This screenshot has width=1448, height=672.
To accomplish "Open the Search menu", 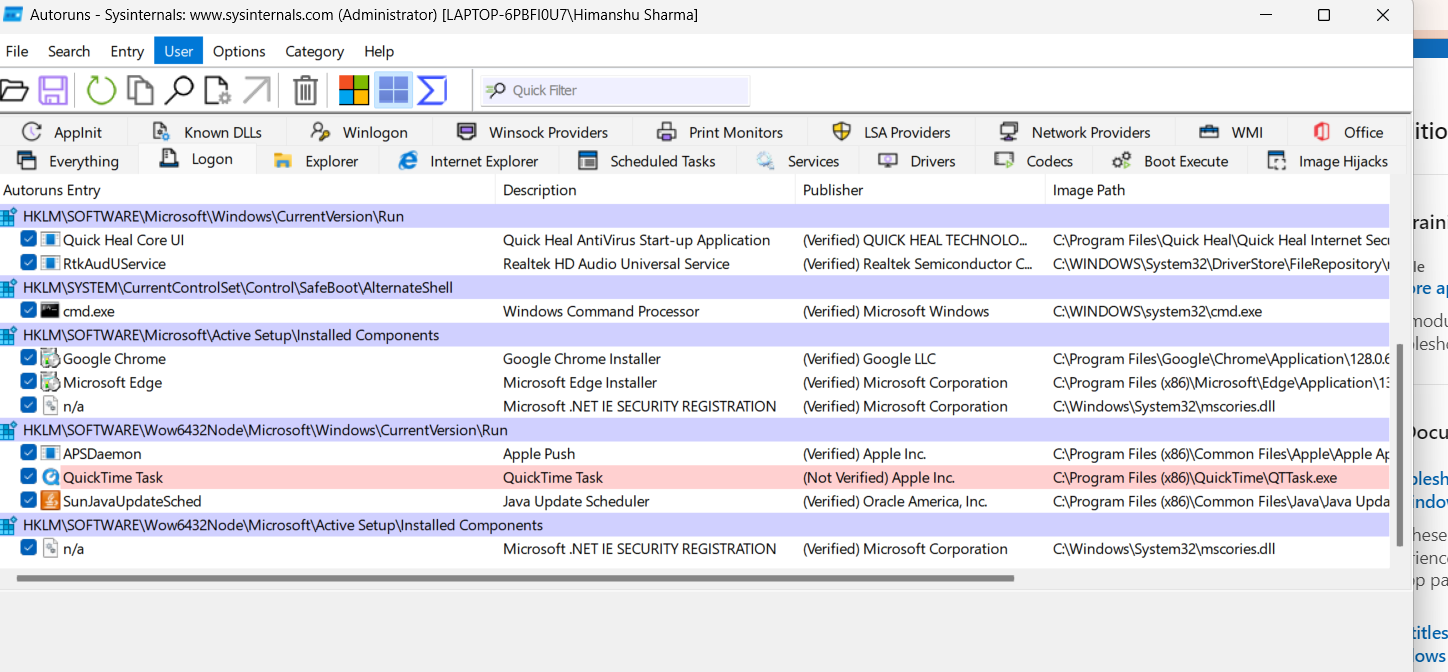I will (69, 51).
